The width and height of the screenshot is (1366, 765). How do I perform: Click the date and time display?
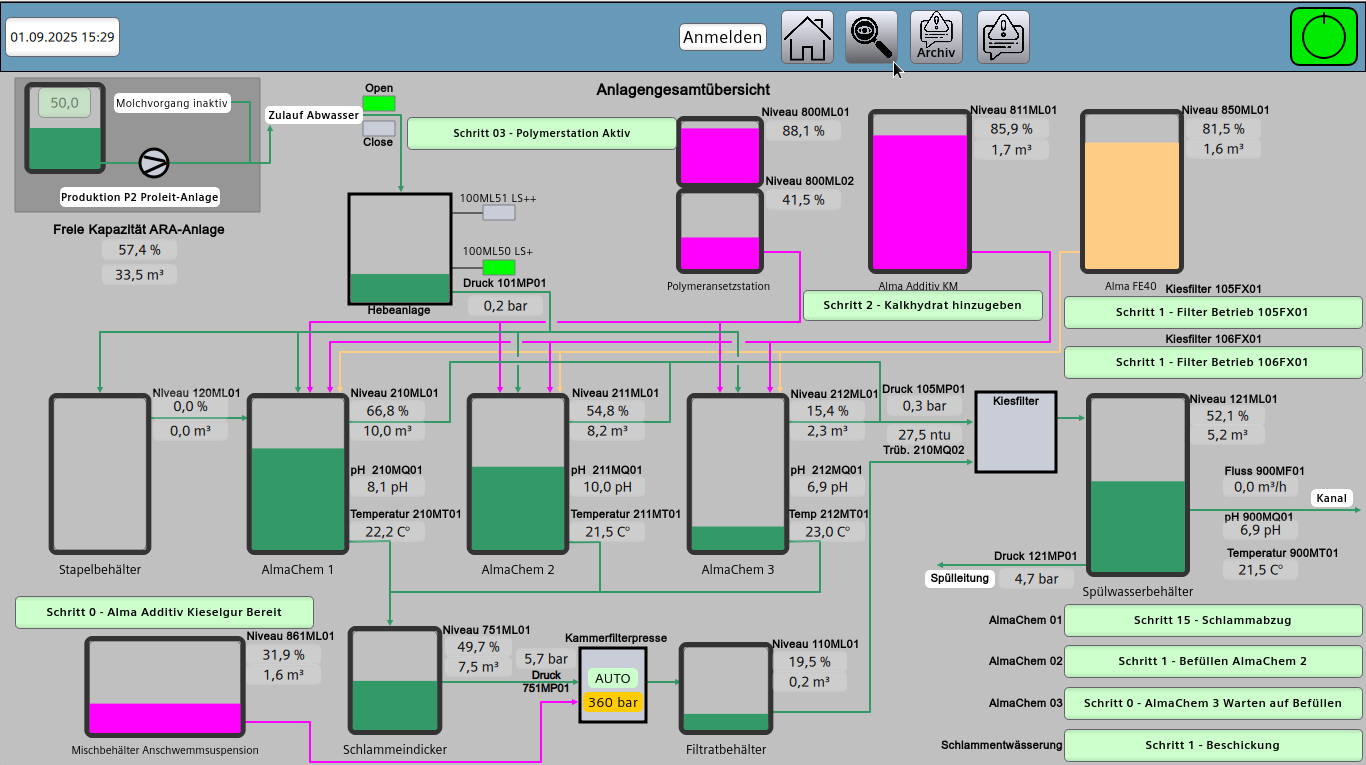click(x=63, y=37)
